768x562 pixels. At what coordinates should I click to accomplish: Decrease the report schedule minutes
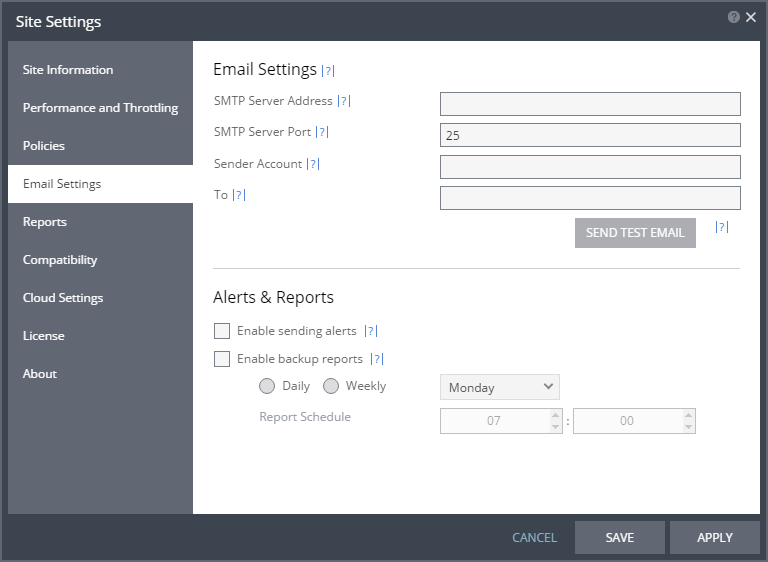point(689,427)
